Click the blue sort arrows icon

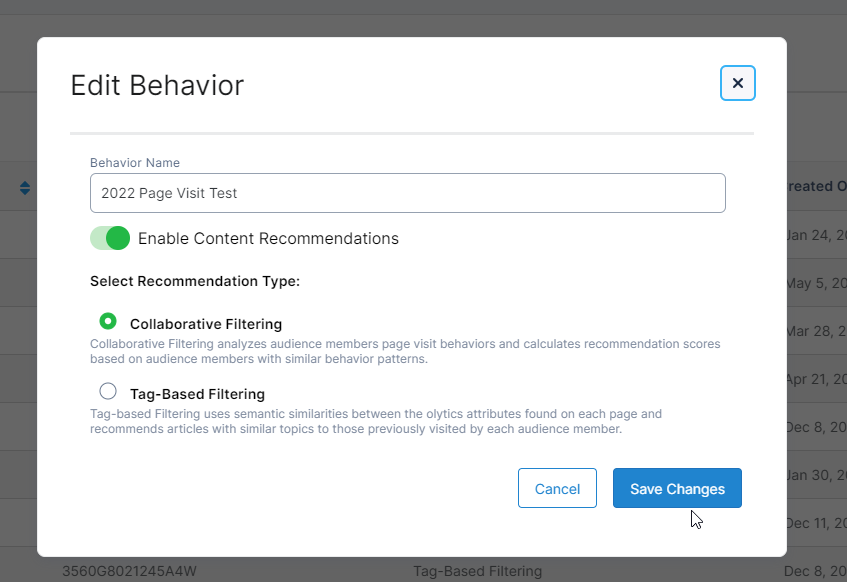click(25, 188)
